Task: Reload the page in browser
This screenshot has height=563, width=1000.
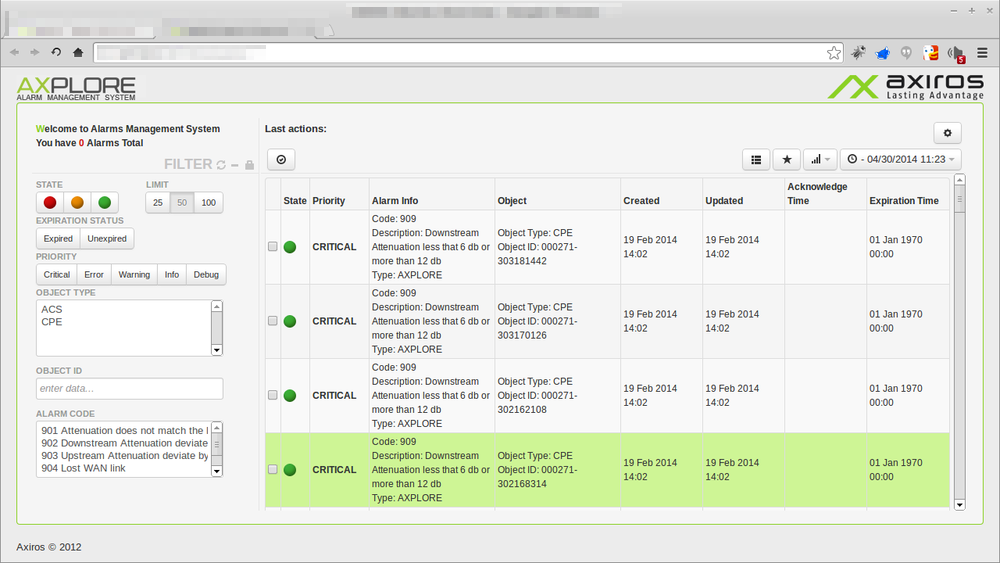Action: pos(56,52)
